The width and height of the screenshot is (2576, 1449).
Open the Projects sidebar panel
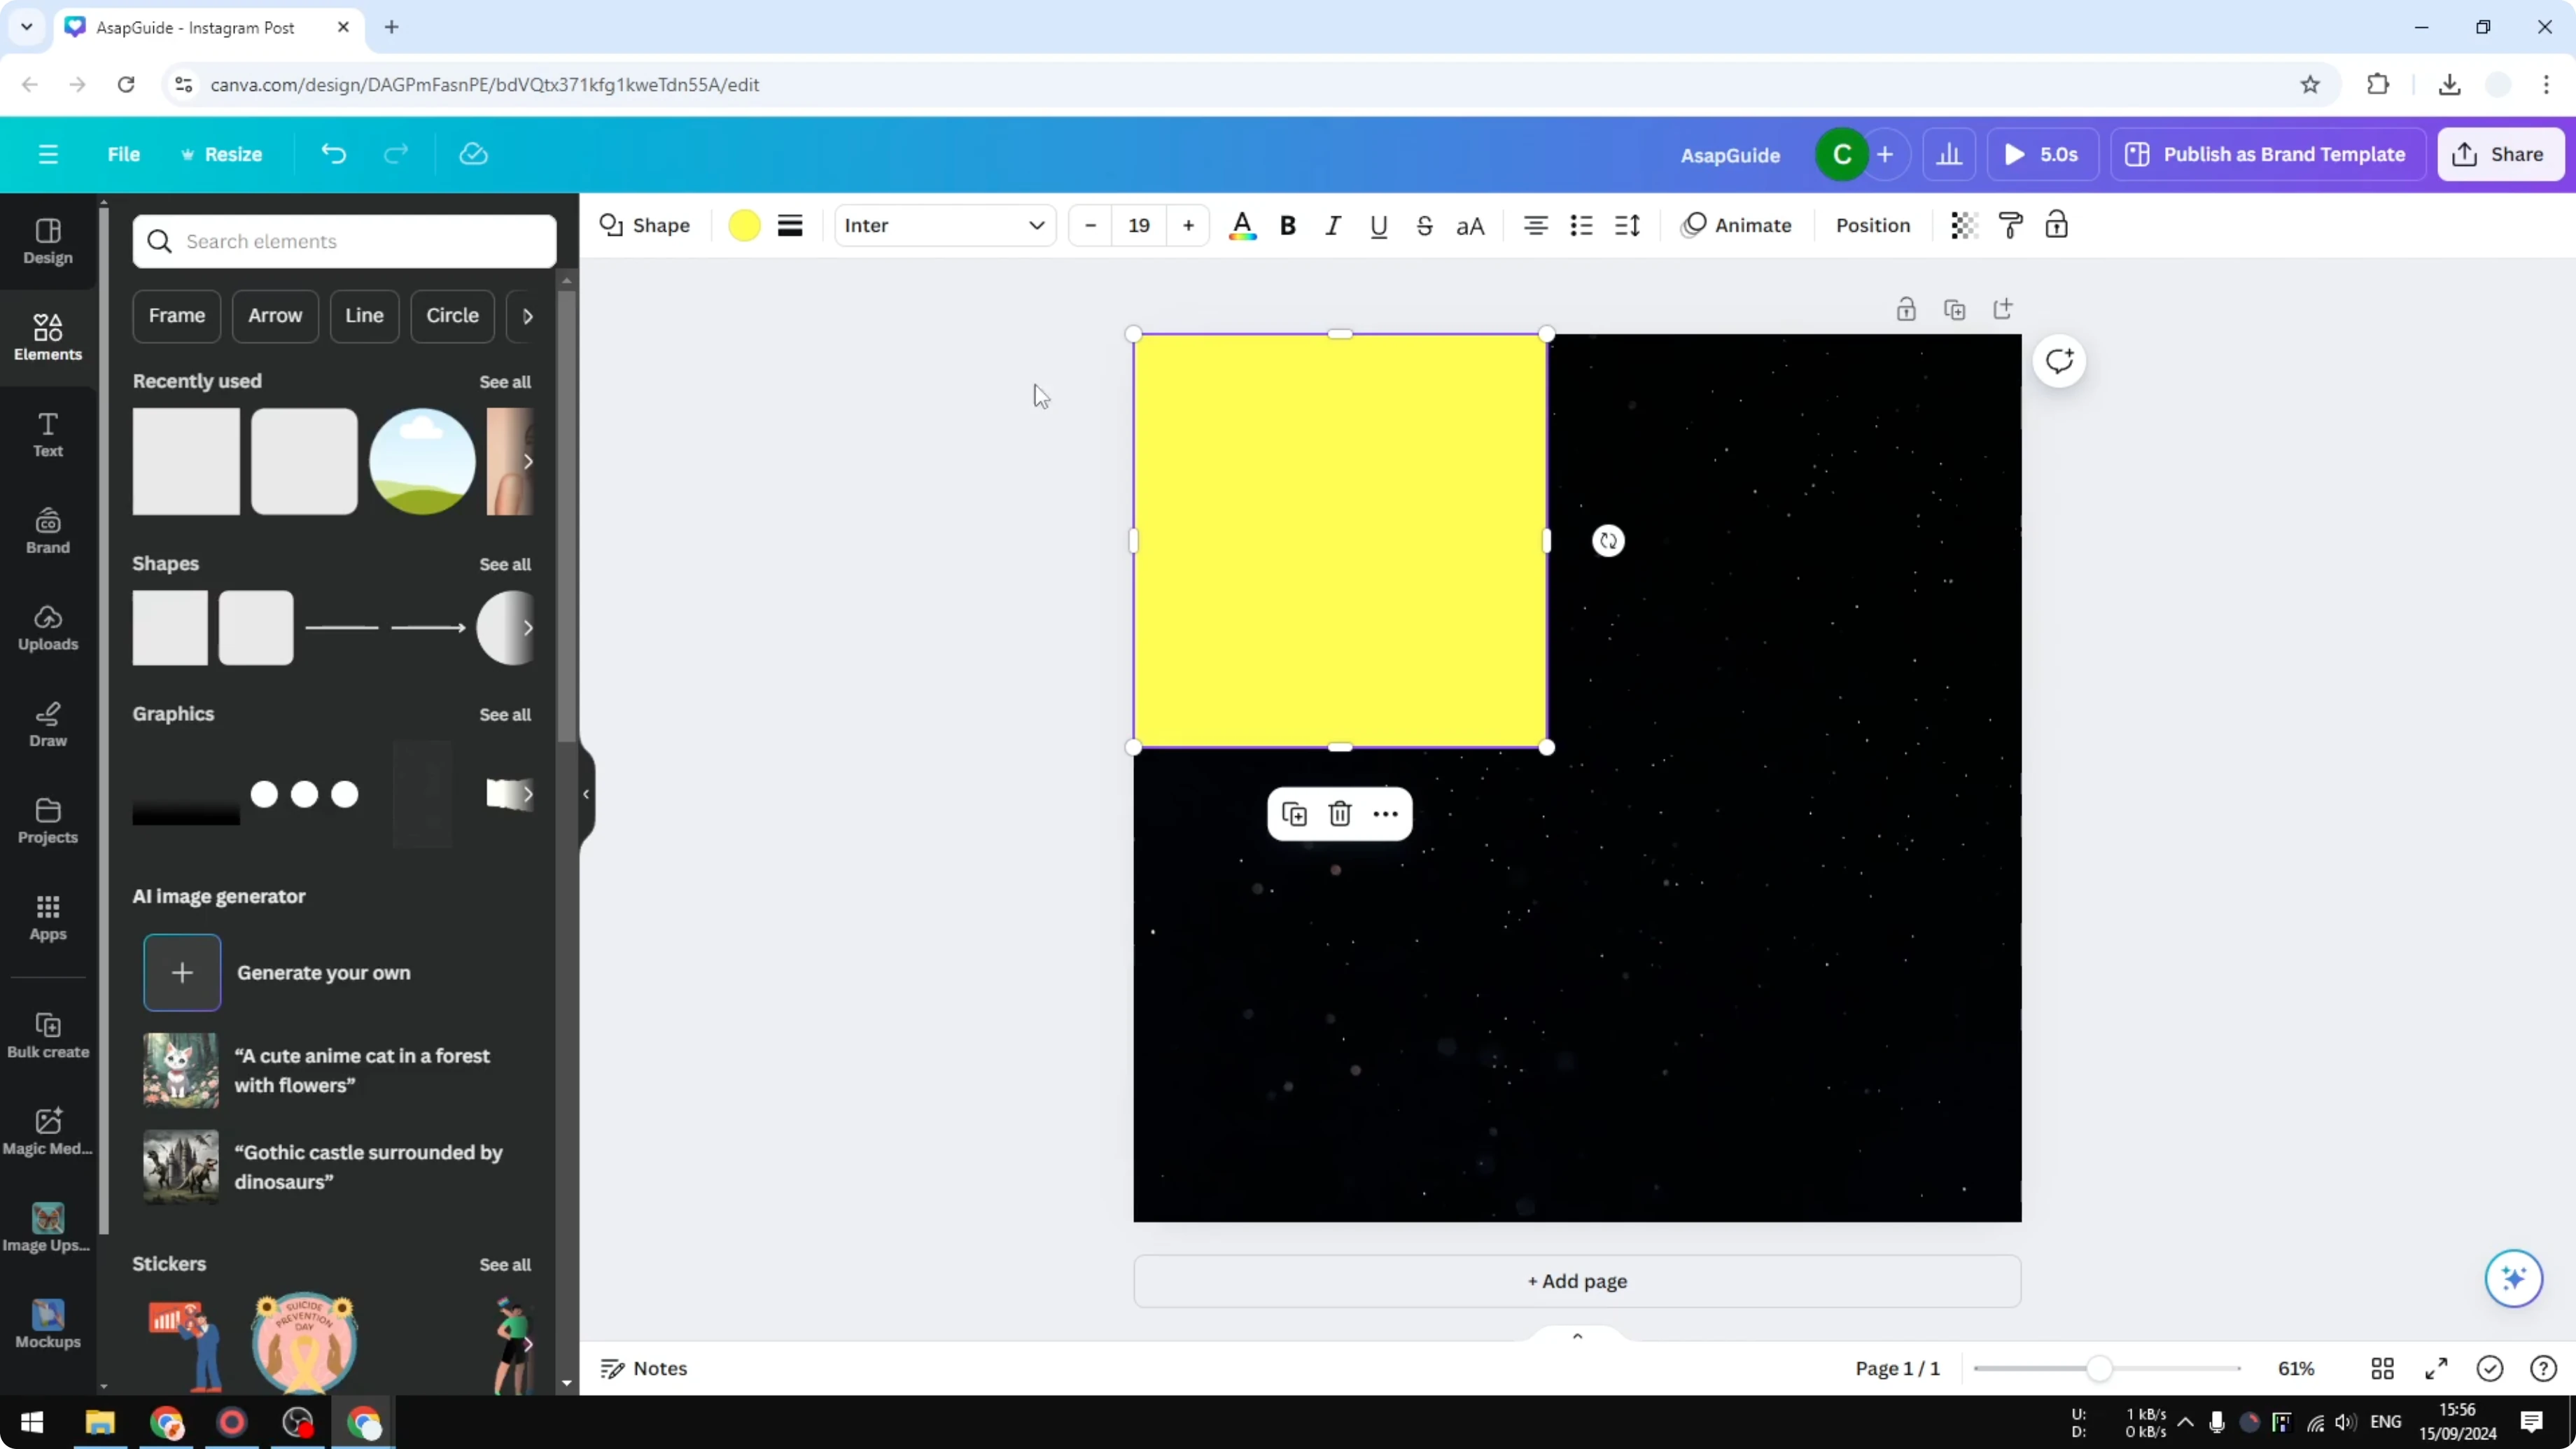tap(48, 821)
